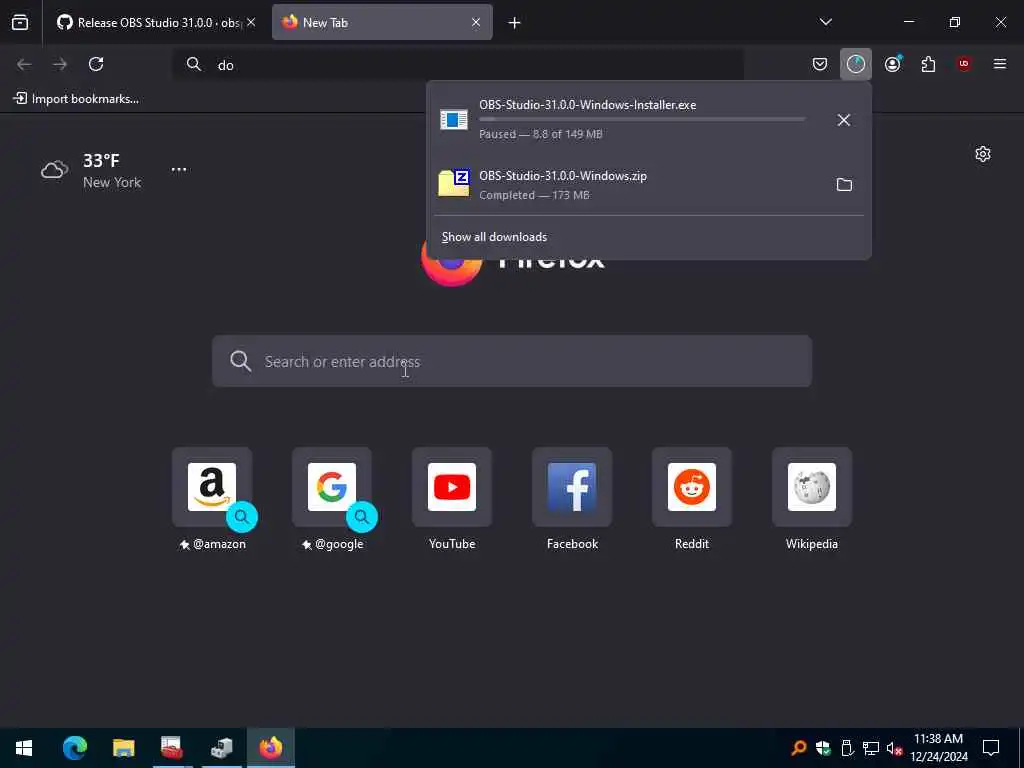Open the Pocket save icon
The width and height of the screenshot is (1024, 768).
point(820,64)
